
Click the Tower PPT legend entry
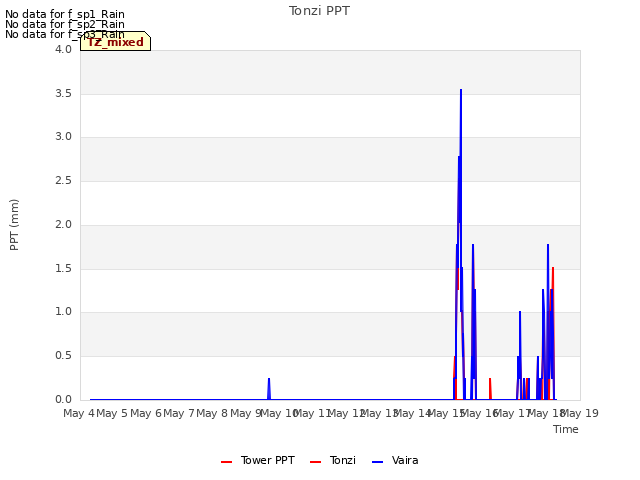258,460
